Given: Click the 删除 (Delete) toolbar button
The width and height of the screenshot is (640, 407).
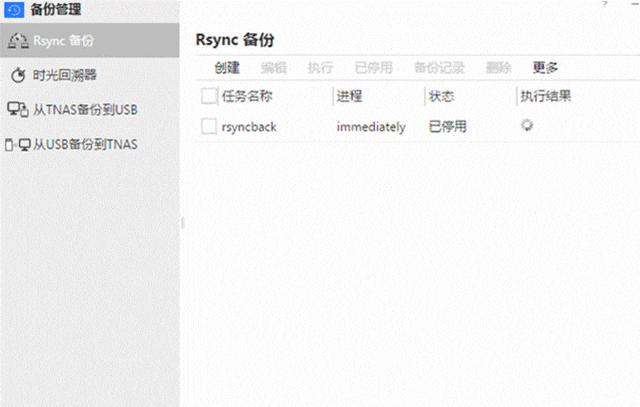Looking at the screenshot, I should (x=498, y=68).
